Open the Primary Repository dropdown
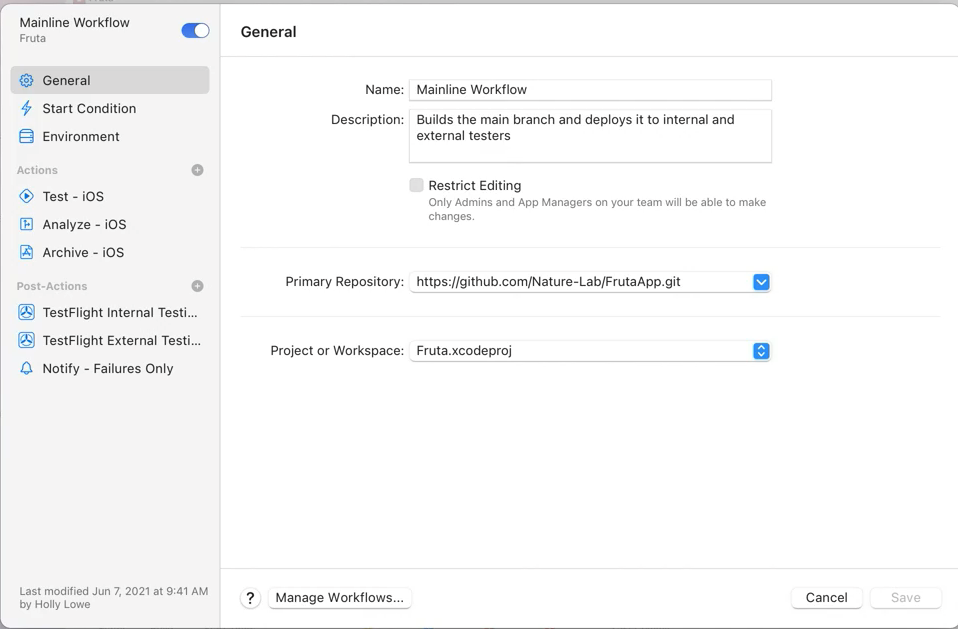This screenshot has height=629, width=958. click(761, 282)
